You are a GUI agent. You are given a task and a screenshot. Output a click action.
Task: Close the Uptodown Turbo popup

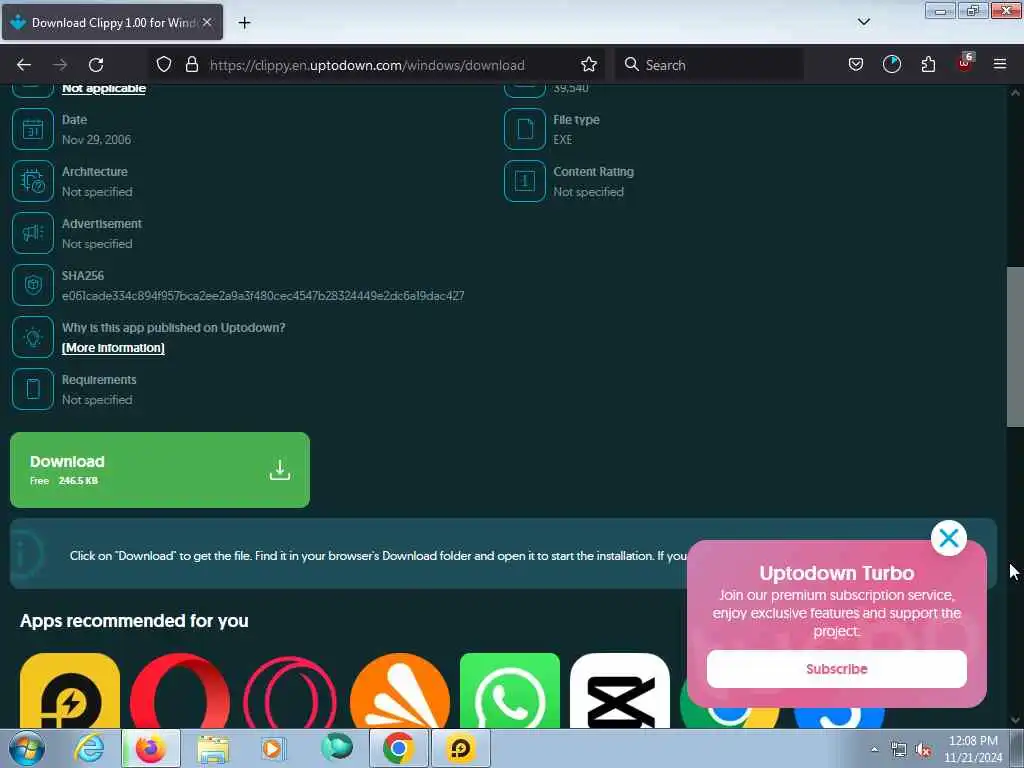click(948, 538)
